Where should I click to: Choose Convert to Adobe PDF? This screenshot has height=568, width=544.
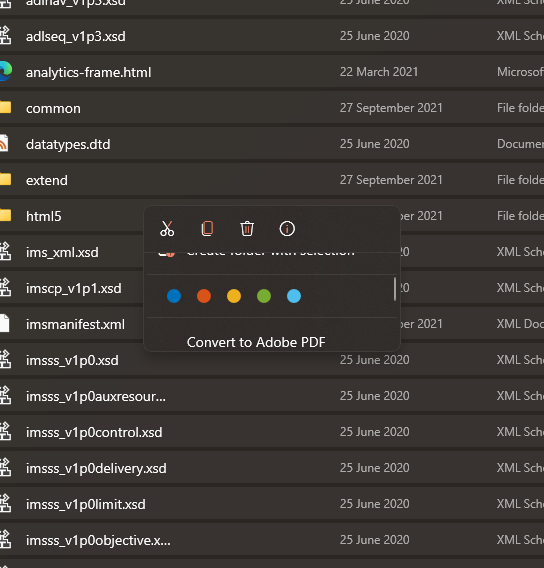point(256,342)
